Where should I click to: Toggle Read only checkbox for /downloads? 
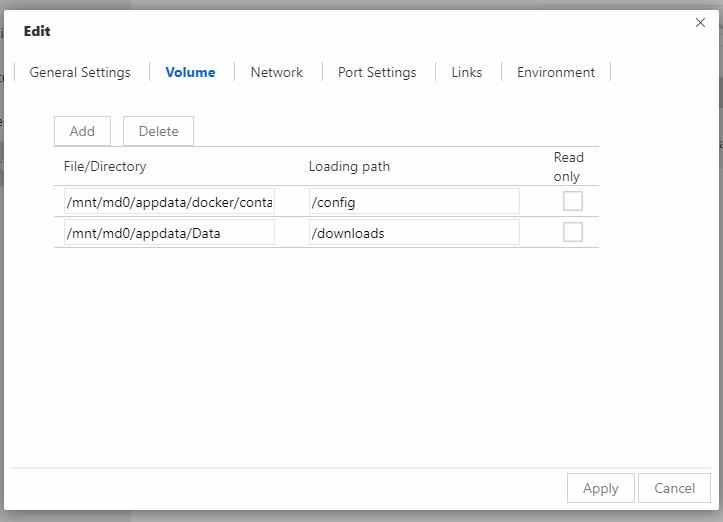572,232
